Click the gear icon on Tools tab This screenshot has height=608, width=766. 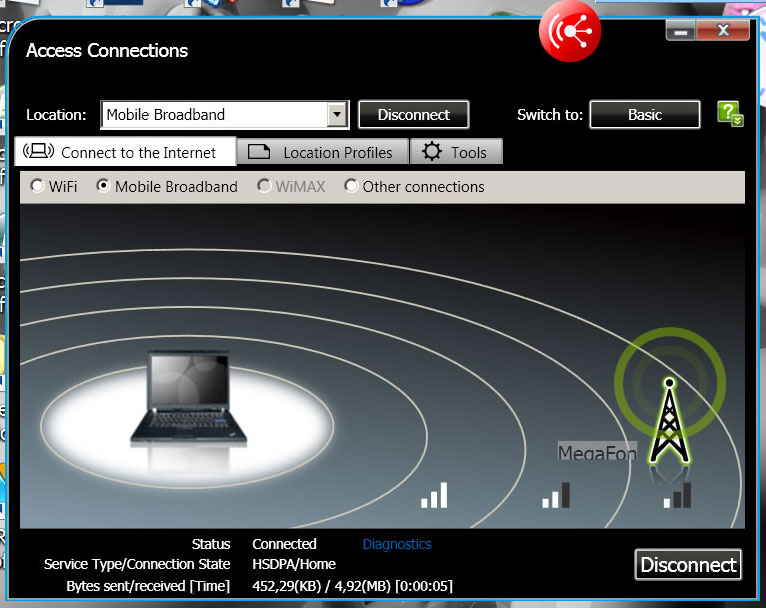tap(431, 152)
